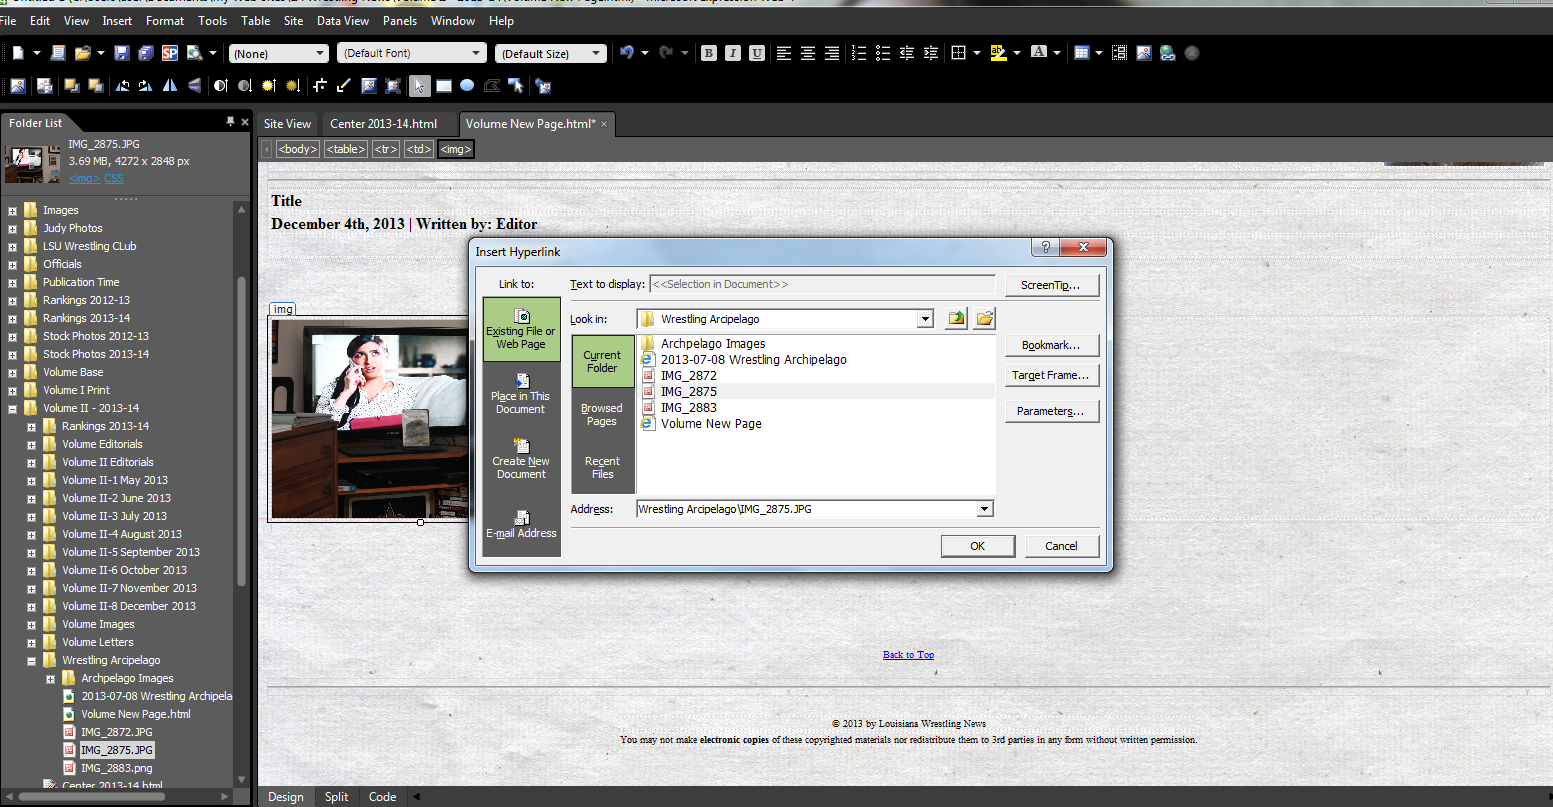Click OK in Insert Hyperlink dialog
This screenshot has width=1553, height=807.
click(x=978, y=546)
